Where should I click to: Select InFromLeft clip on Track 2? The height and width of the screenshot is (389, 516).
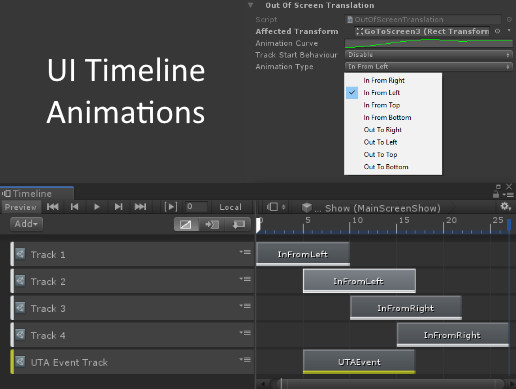(x=359, y=281)
